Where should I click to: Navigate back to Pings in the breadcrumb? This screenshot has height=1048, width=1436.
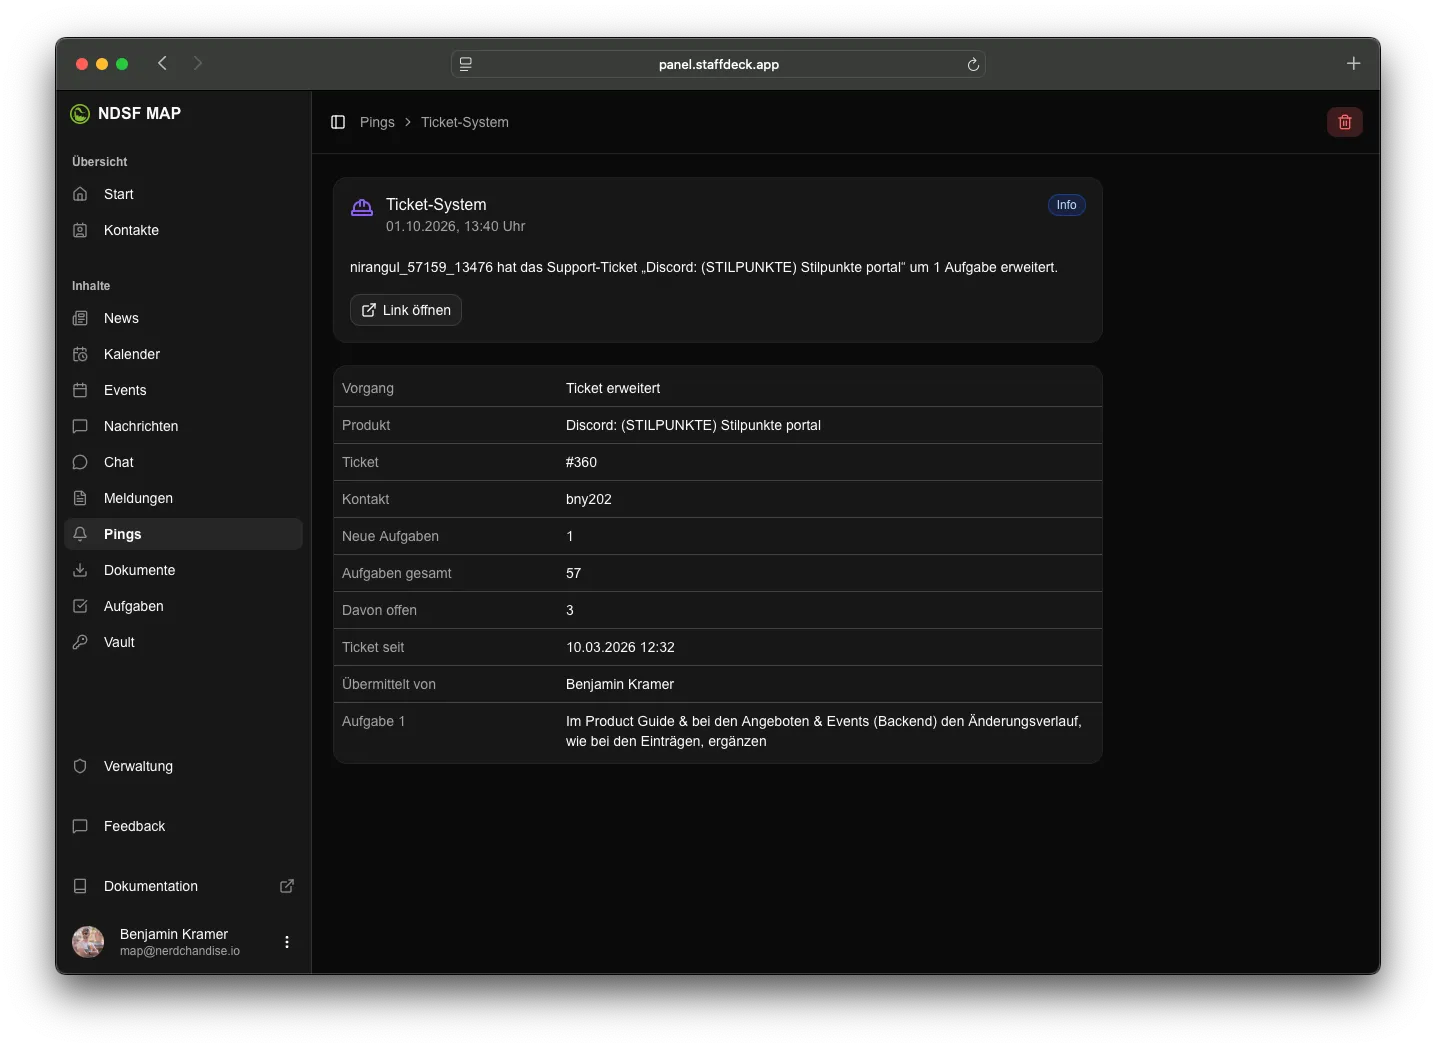[377, 122]
